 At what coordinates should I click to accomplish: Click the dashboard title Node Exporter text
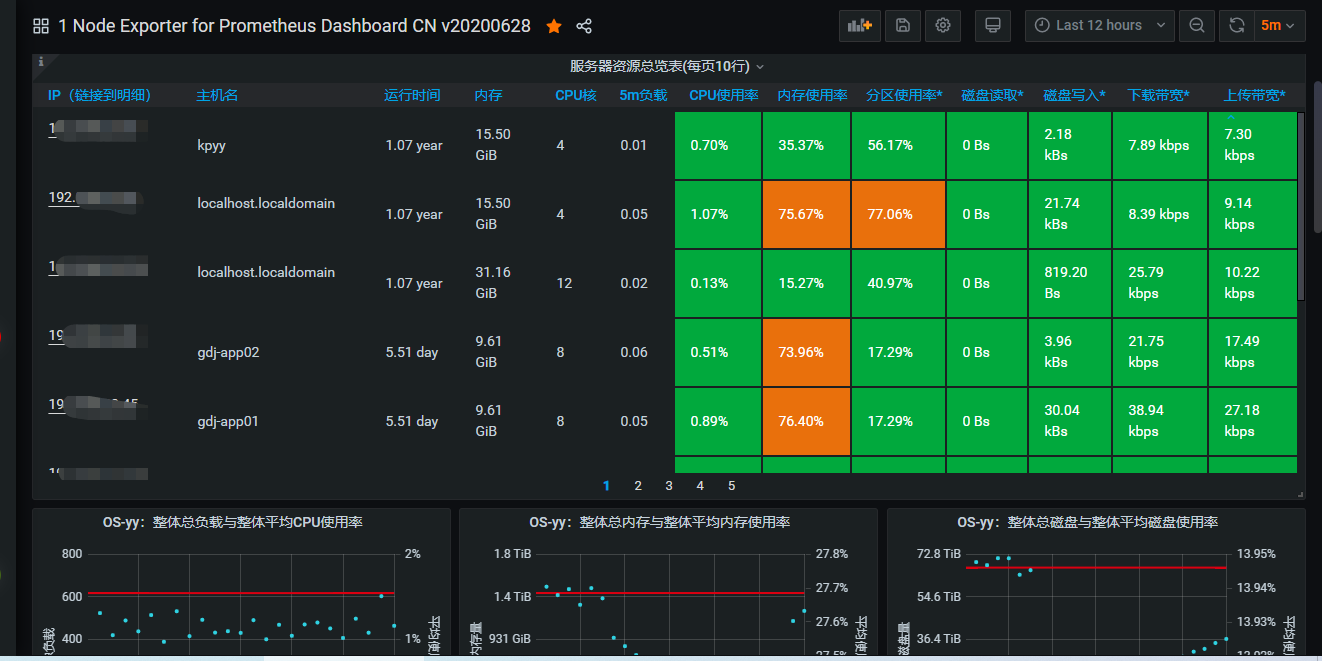coord(295,26)
